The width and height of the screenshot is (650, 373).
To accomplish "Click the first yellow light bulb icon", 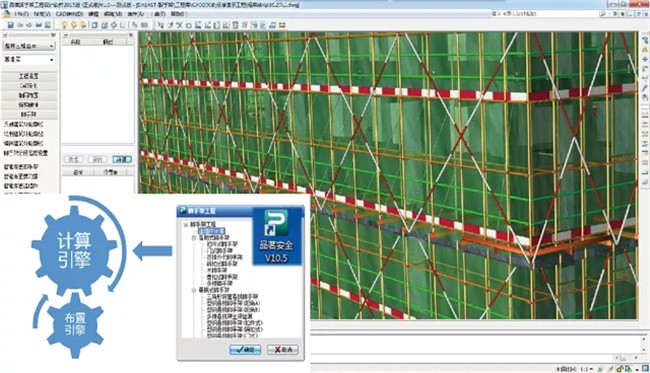I will [x=64, y=25].
